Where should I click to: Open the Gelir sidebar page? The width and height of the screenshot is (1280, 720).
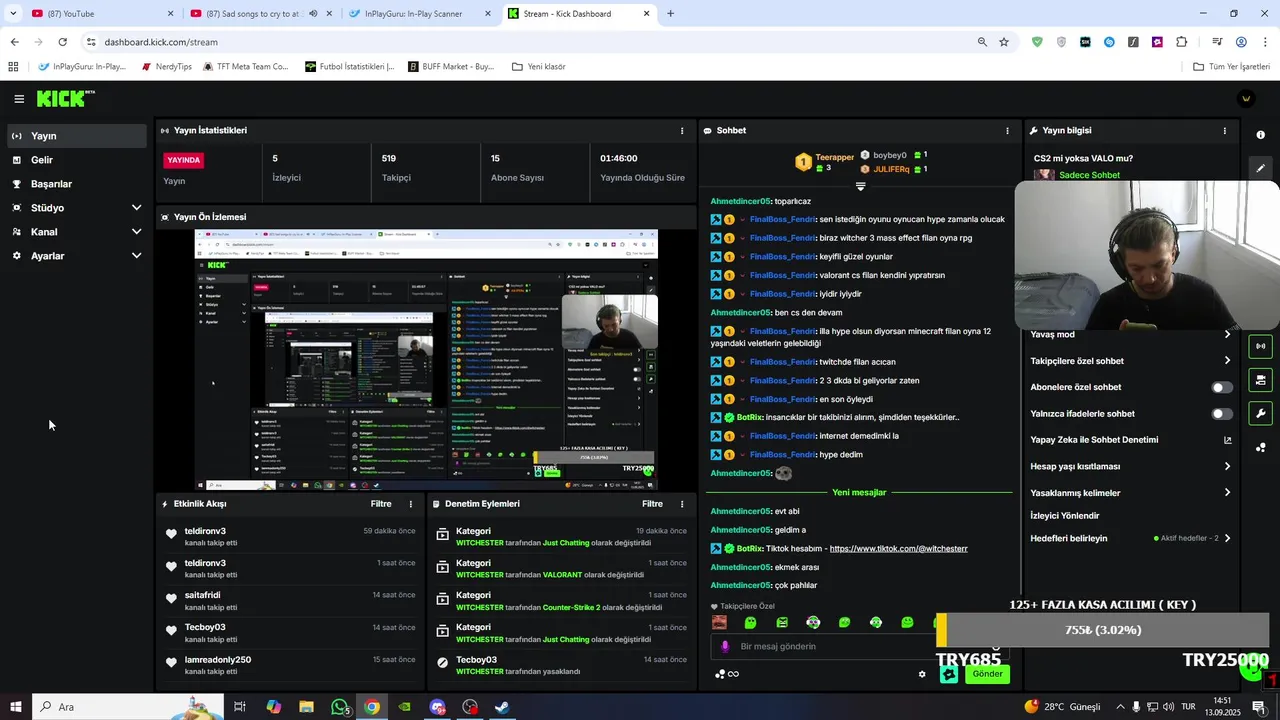point(77,160)
